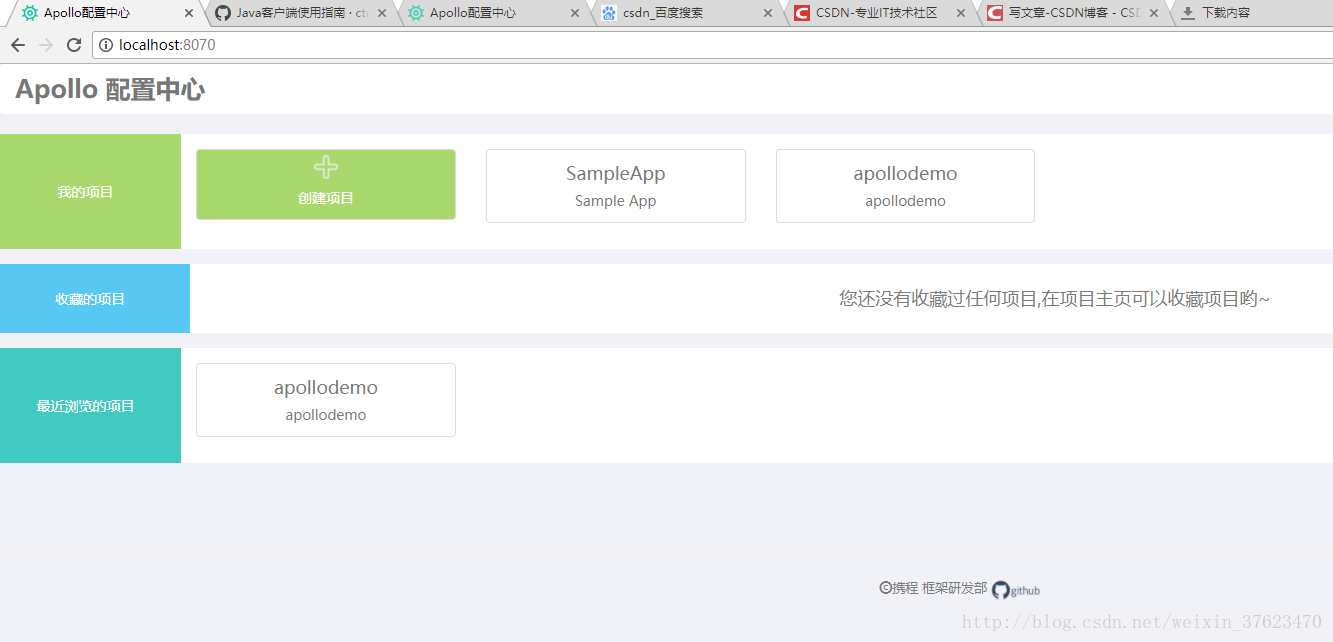Open apollodemo card under 最近浏览的项目

point(326,400)
